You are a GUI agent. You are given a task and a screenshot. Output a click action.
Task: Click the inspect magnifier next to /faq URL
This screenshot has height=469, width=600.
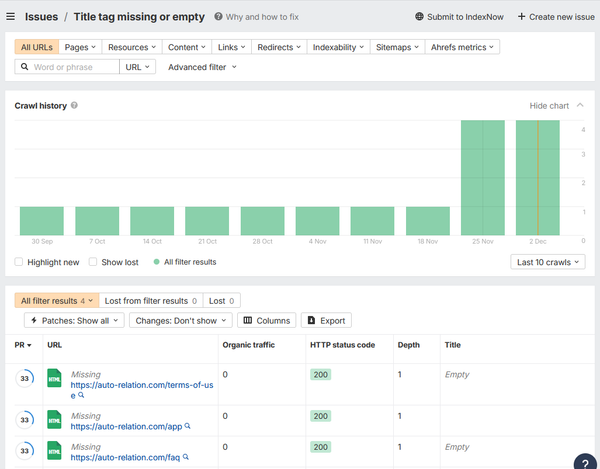coord(186,456)
